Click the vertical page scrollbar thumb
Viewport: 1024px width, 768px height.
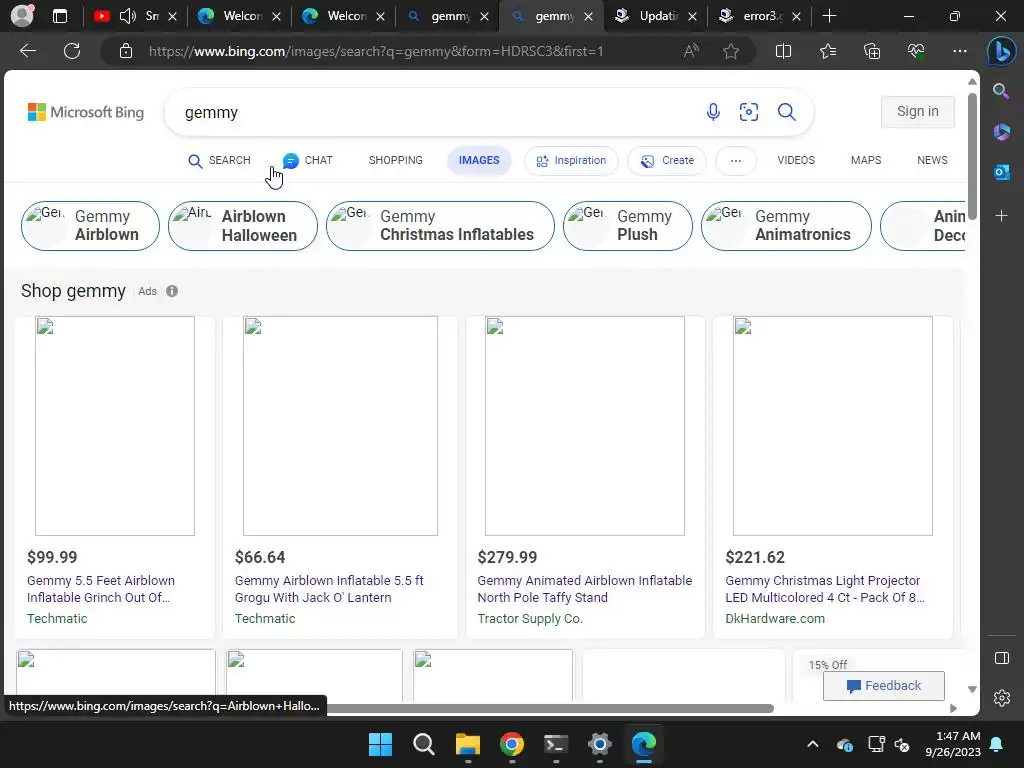972,157
